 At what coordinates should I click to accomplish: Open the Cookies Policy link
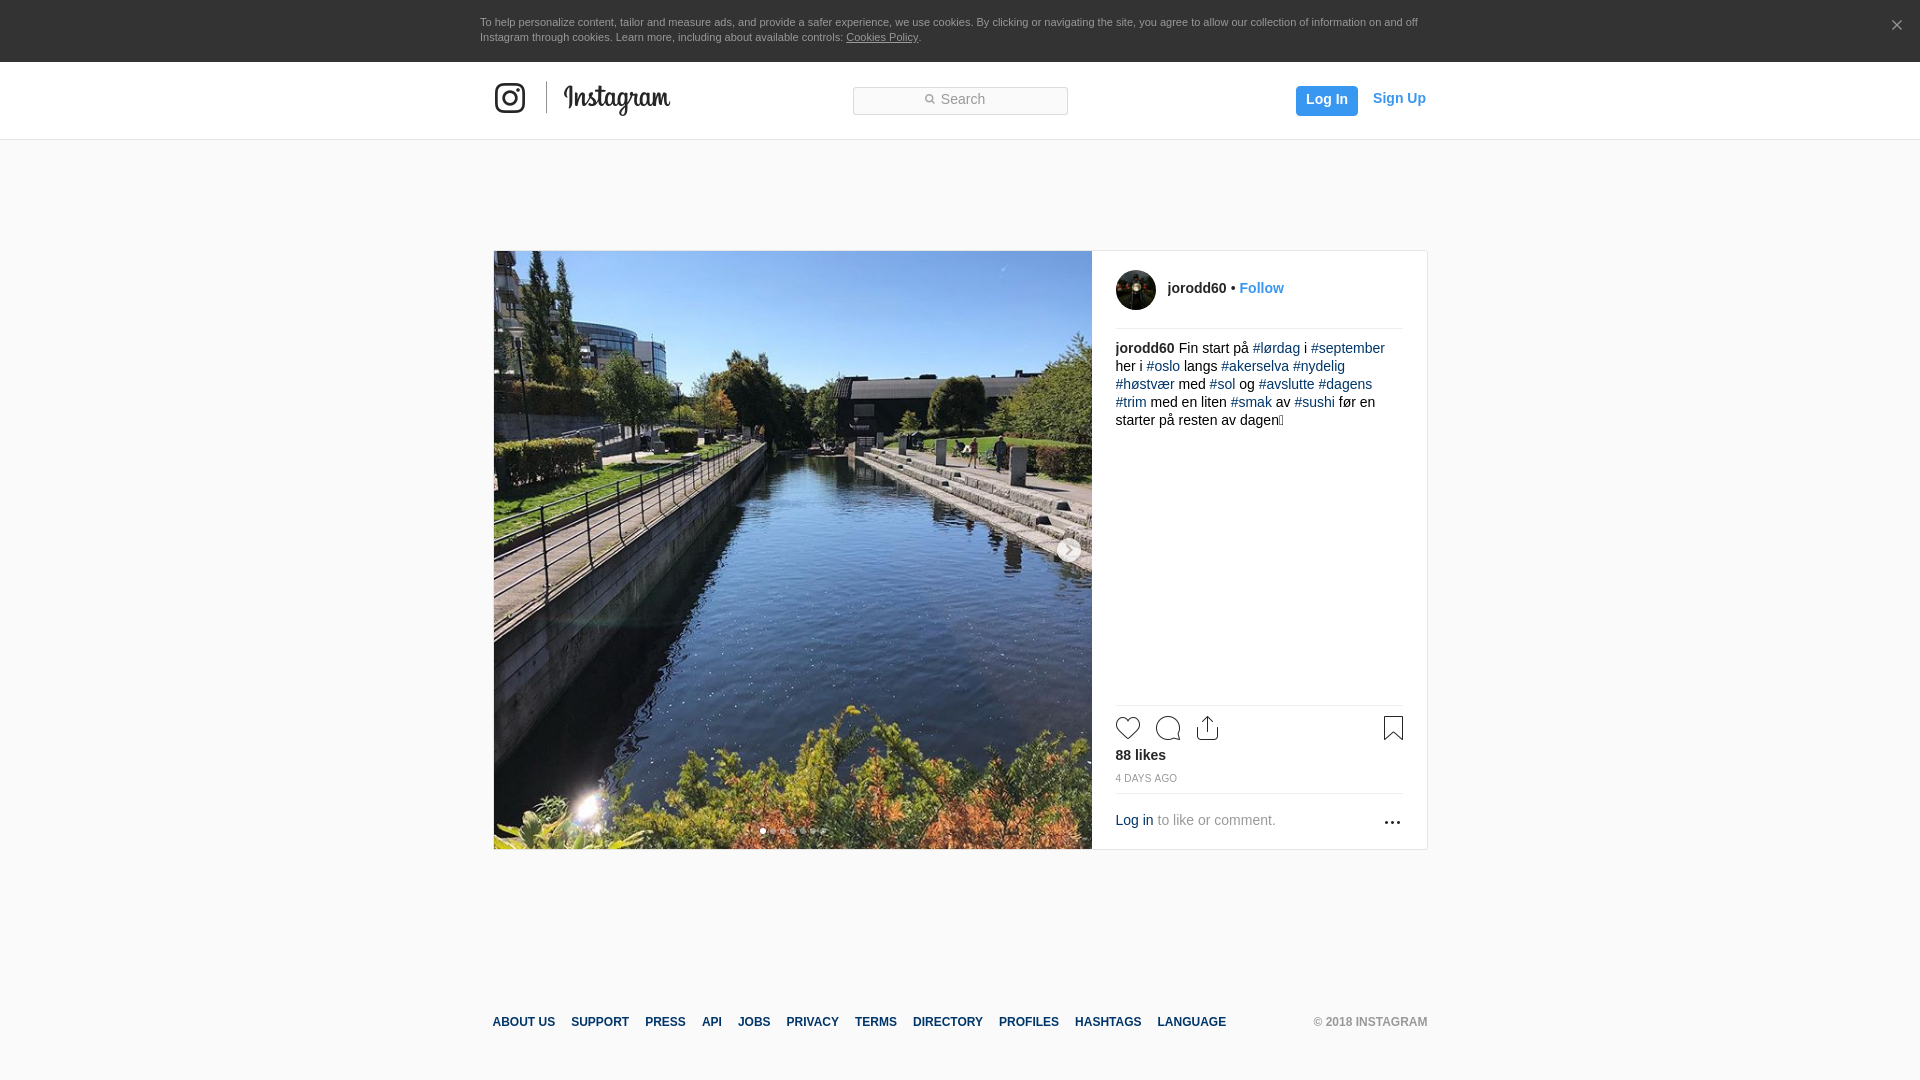tap(881, 37)
